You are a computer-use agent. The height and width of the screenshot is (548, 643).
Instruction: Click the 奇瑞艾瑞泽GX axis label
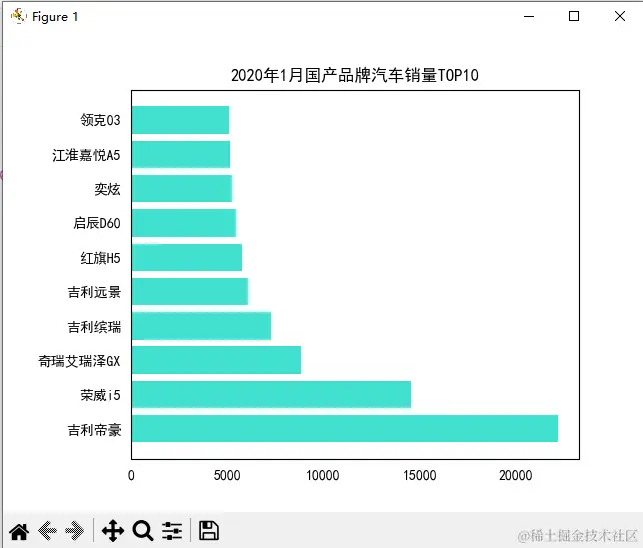click(x=79, y=361)
